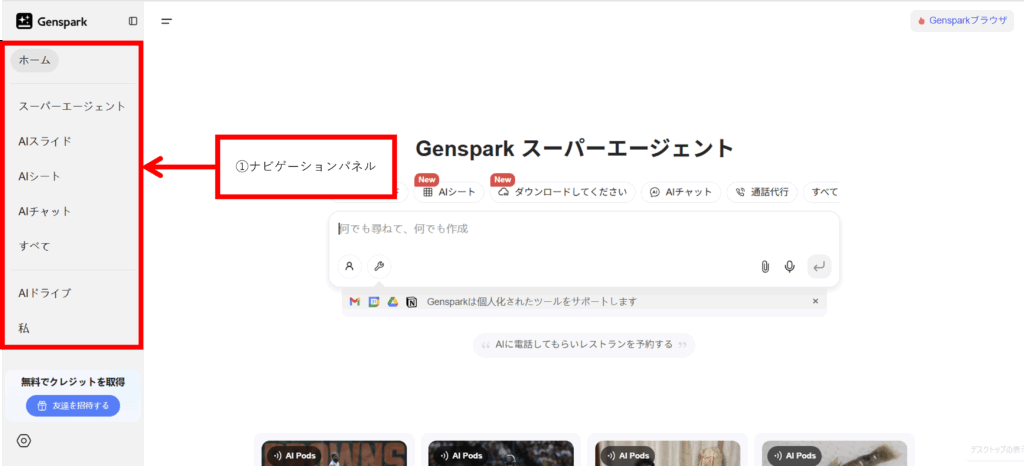Open スーパーエージェント from the sidebar

pos(72,106)
